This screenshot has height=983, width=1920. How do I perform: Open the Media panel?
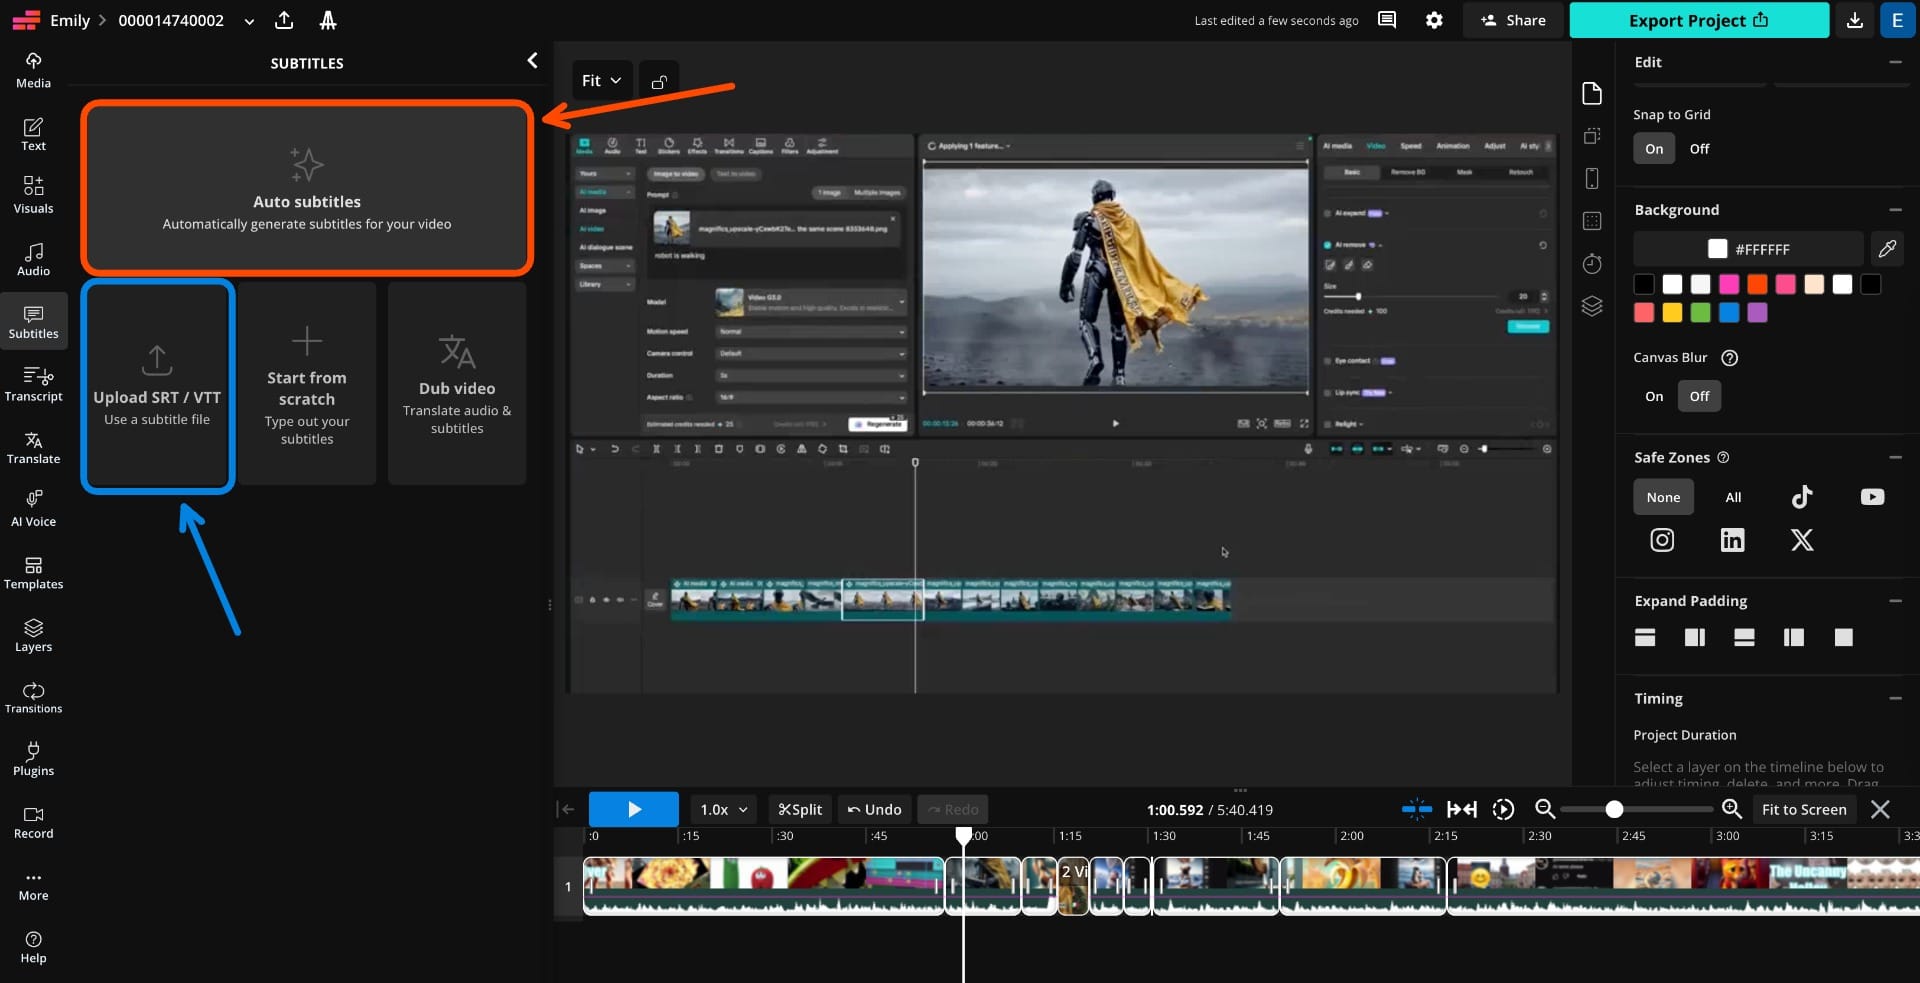tap(33, 68)
